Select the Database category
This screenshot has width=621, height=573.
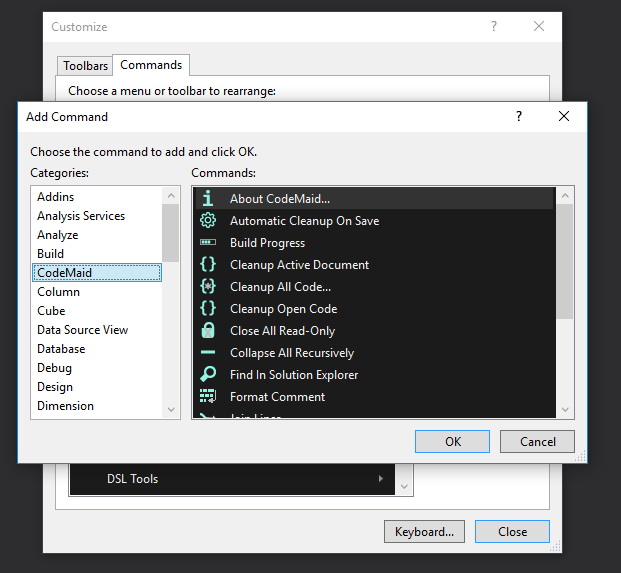(97, 348)
